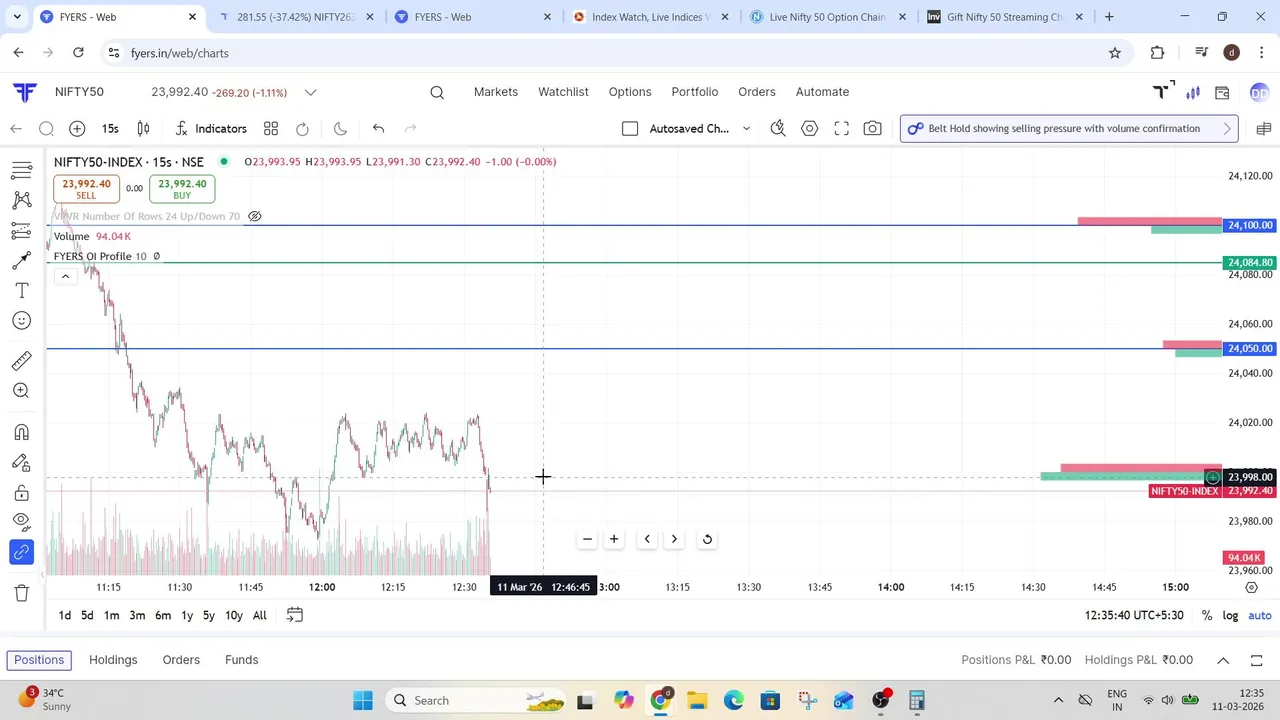The width and height of the screenshot is (1280, 720).
Task: Switch to the Funds tab
Action: (x=241, y=660)
